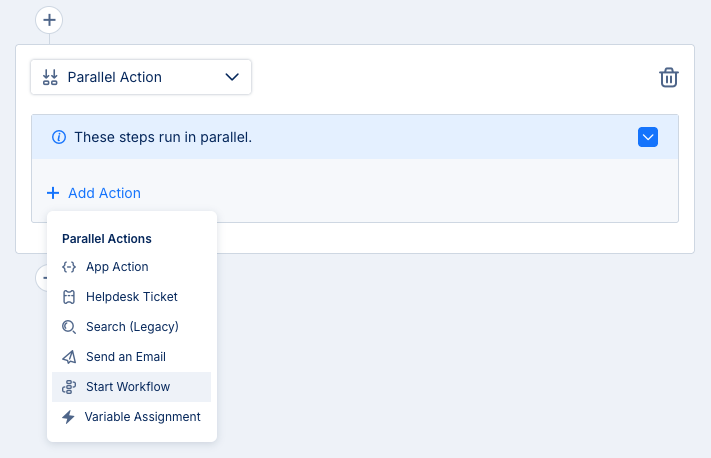Viewport: 711px width, 458px height.
Task: Pick Search (Legacy) menu entry
Action: tap(132, 327)
